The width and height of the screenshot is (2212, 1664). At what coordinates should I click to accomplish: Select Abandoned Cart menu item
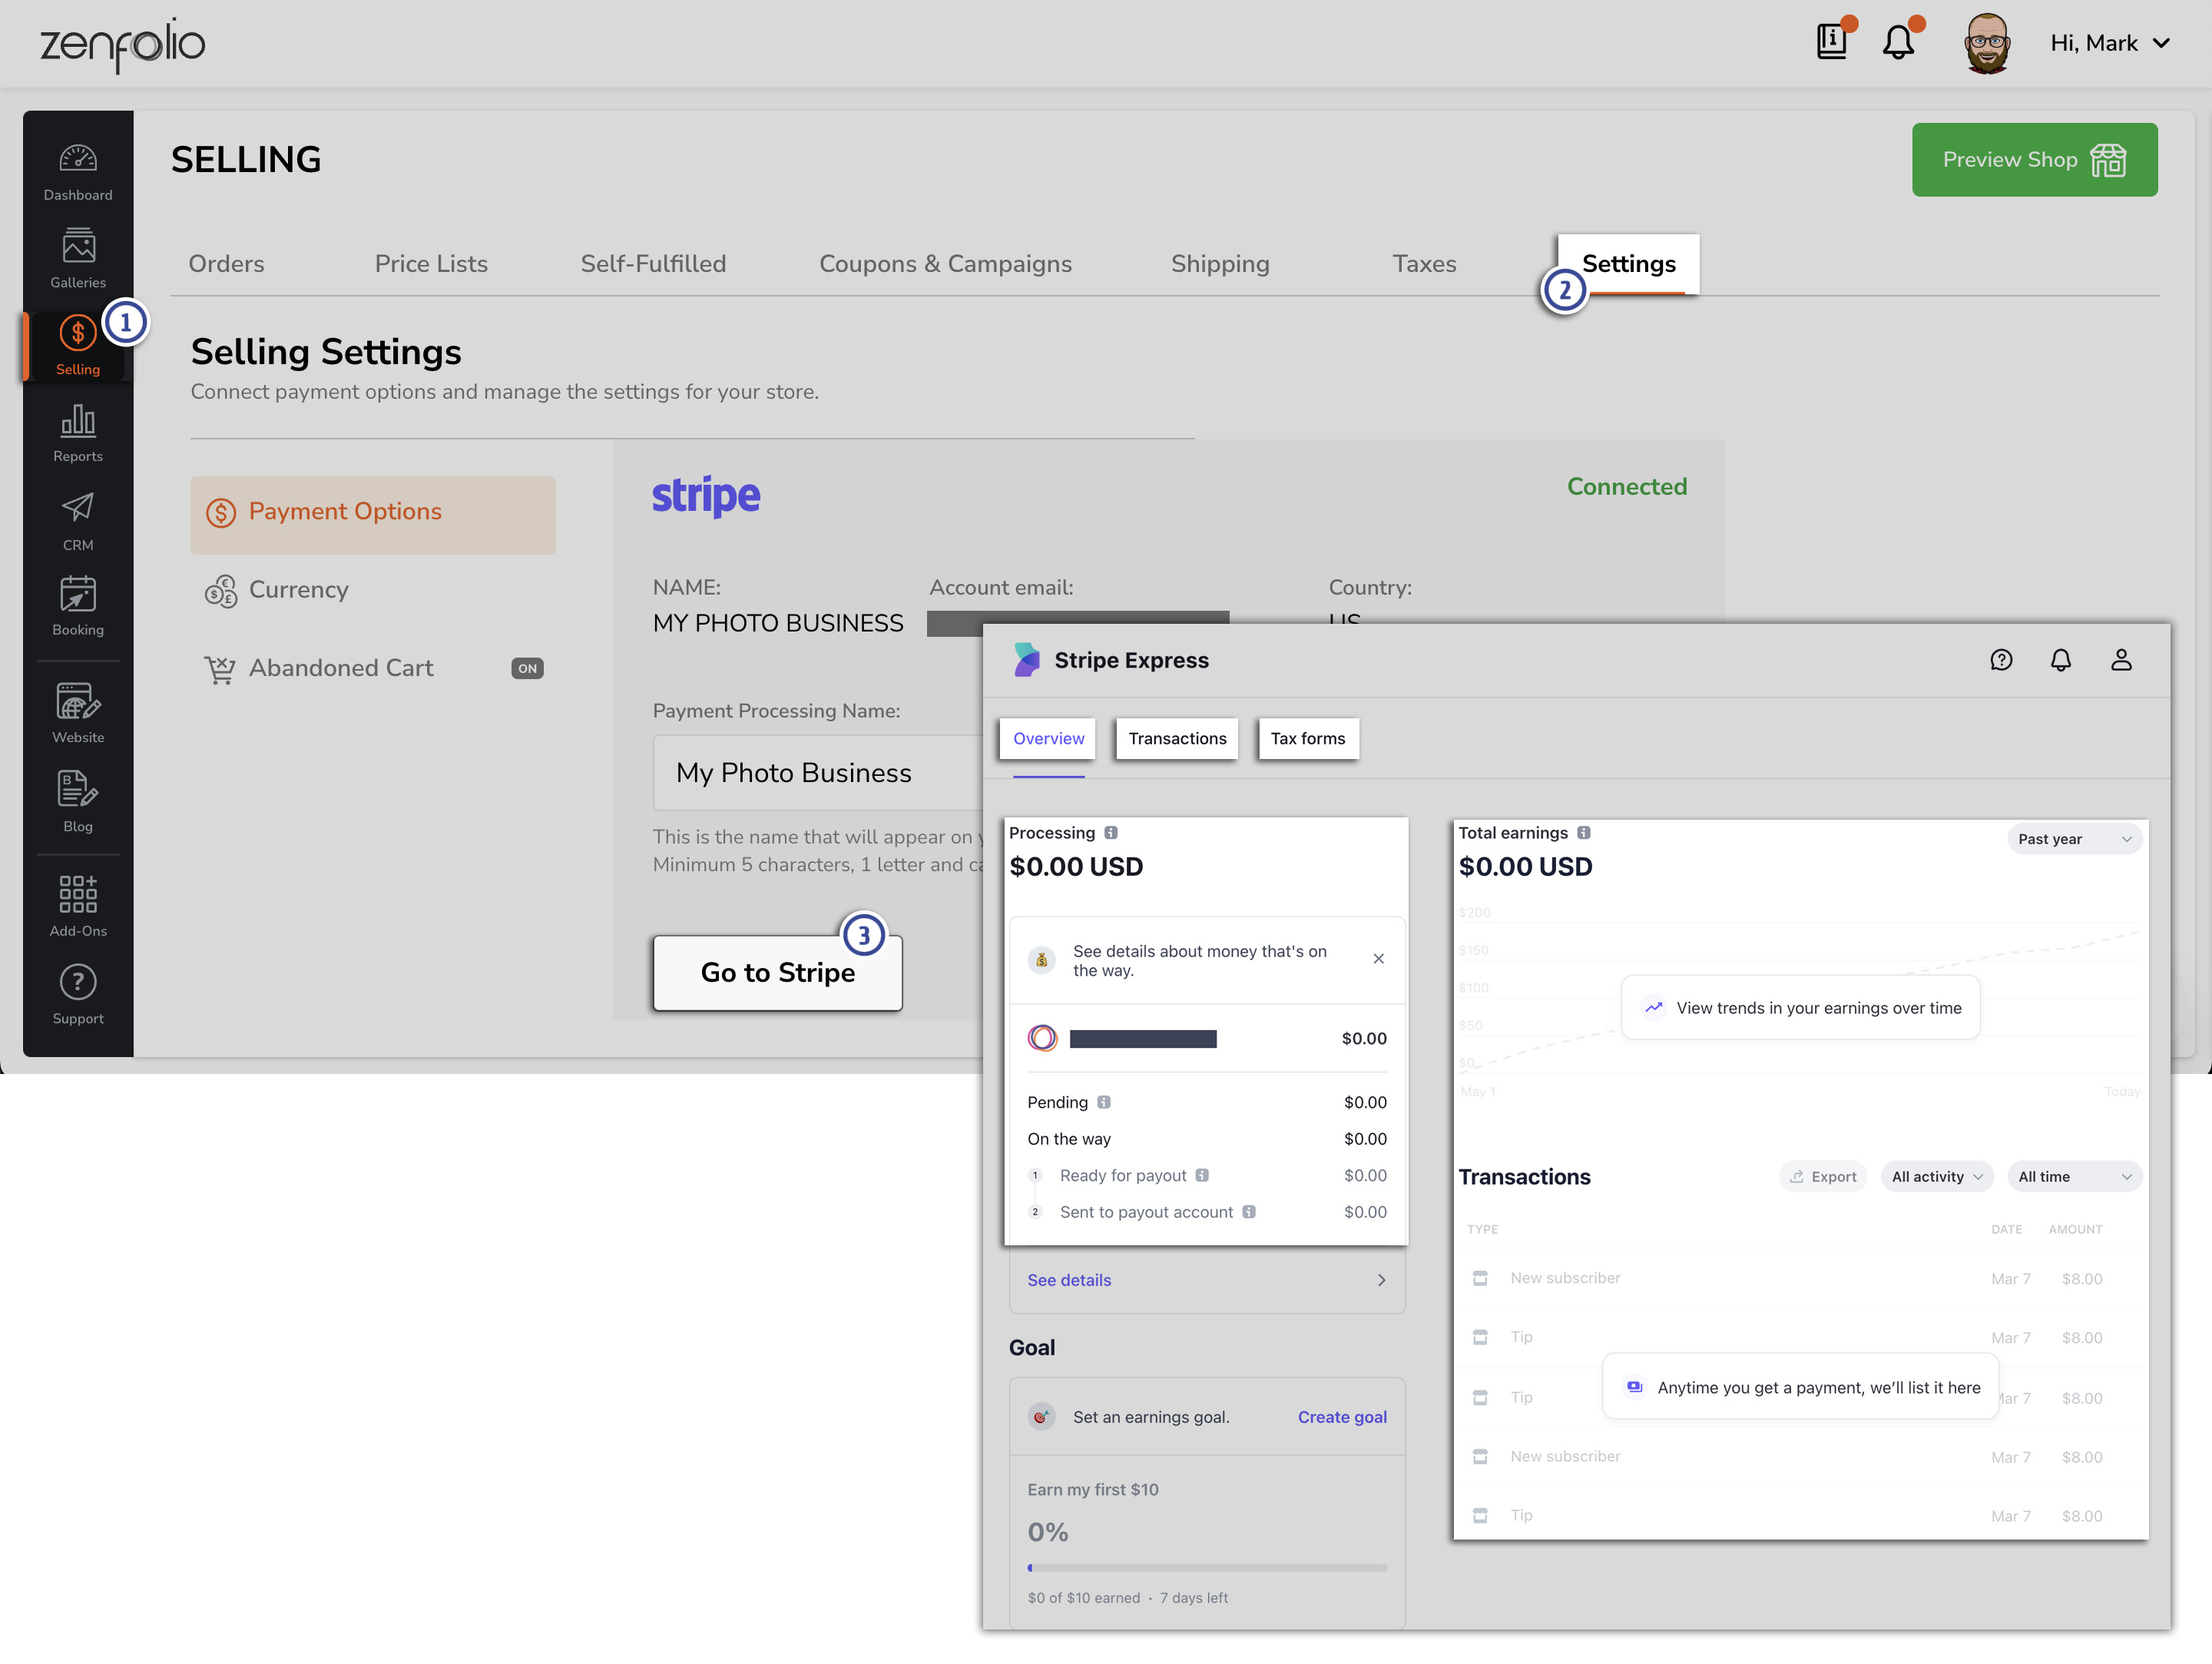[x=373, y=668]
